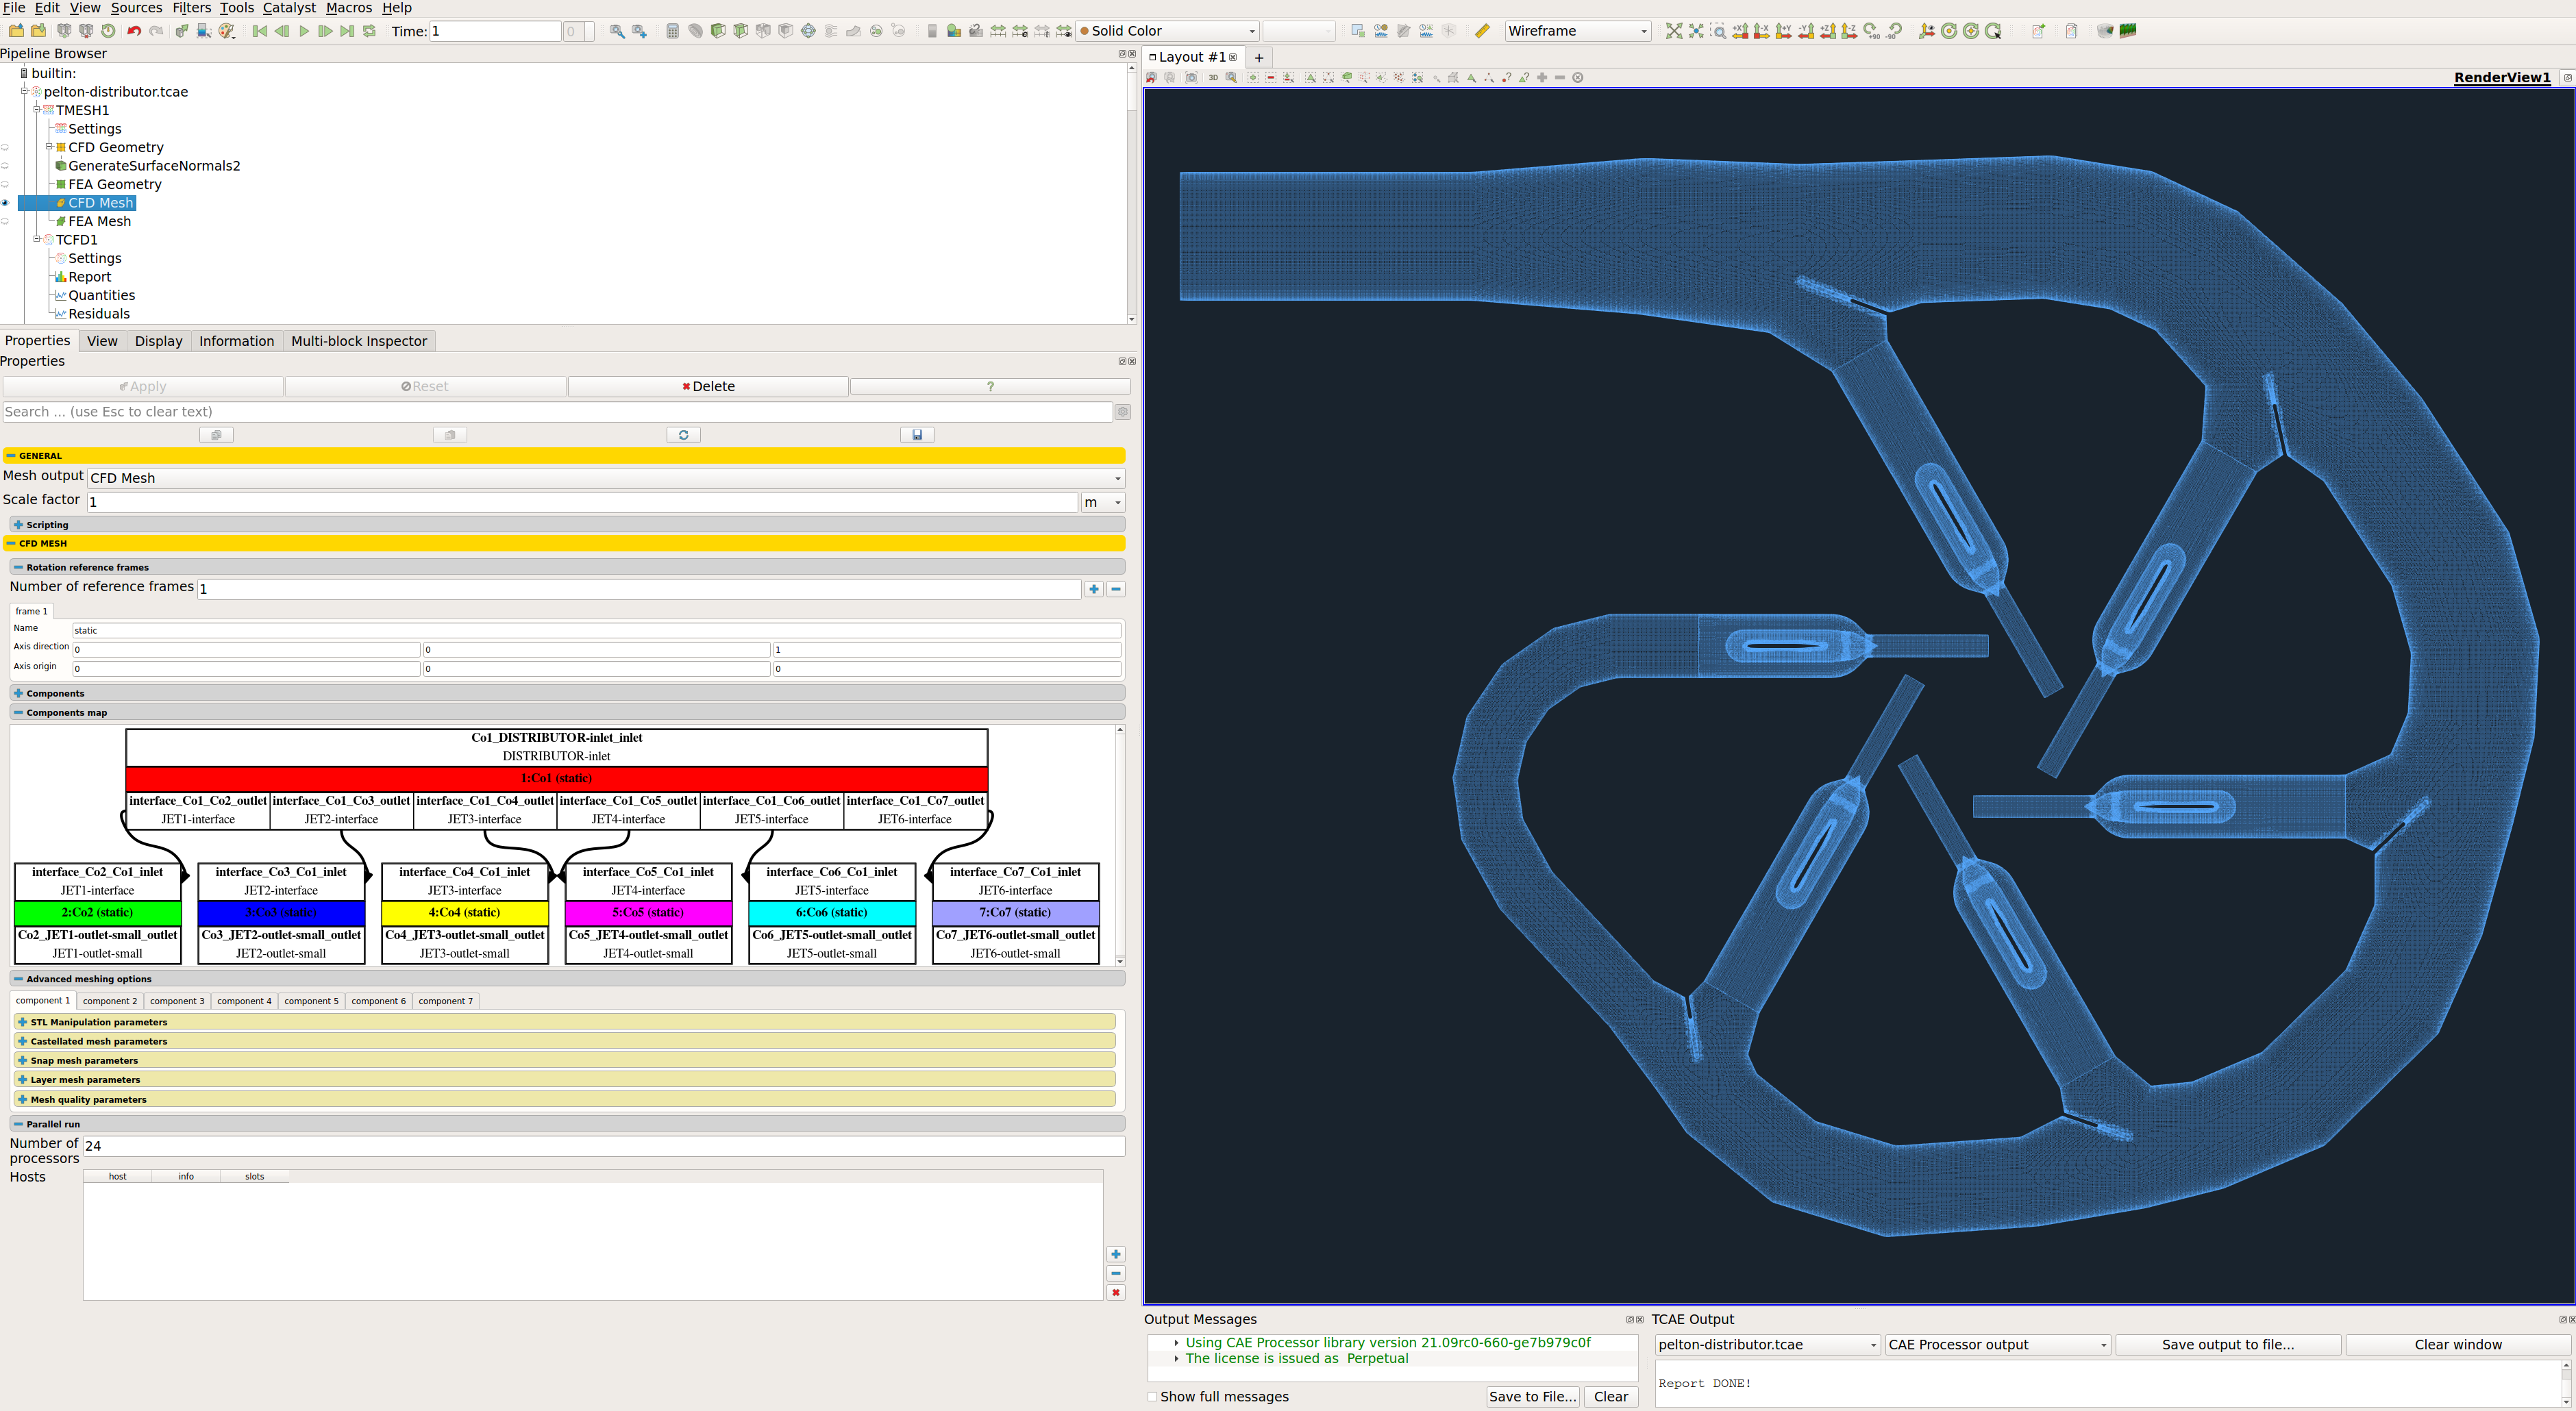Click the Undo arrow icon
2576x1411 pixels.
(x=134, y=31)
